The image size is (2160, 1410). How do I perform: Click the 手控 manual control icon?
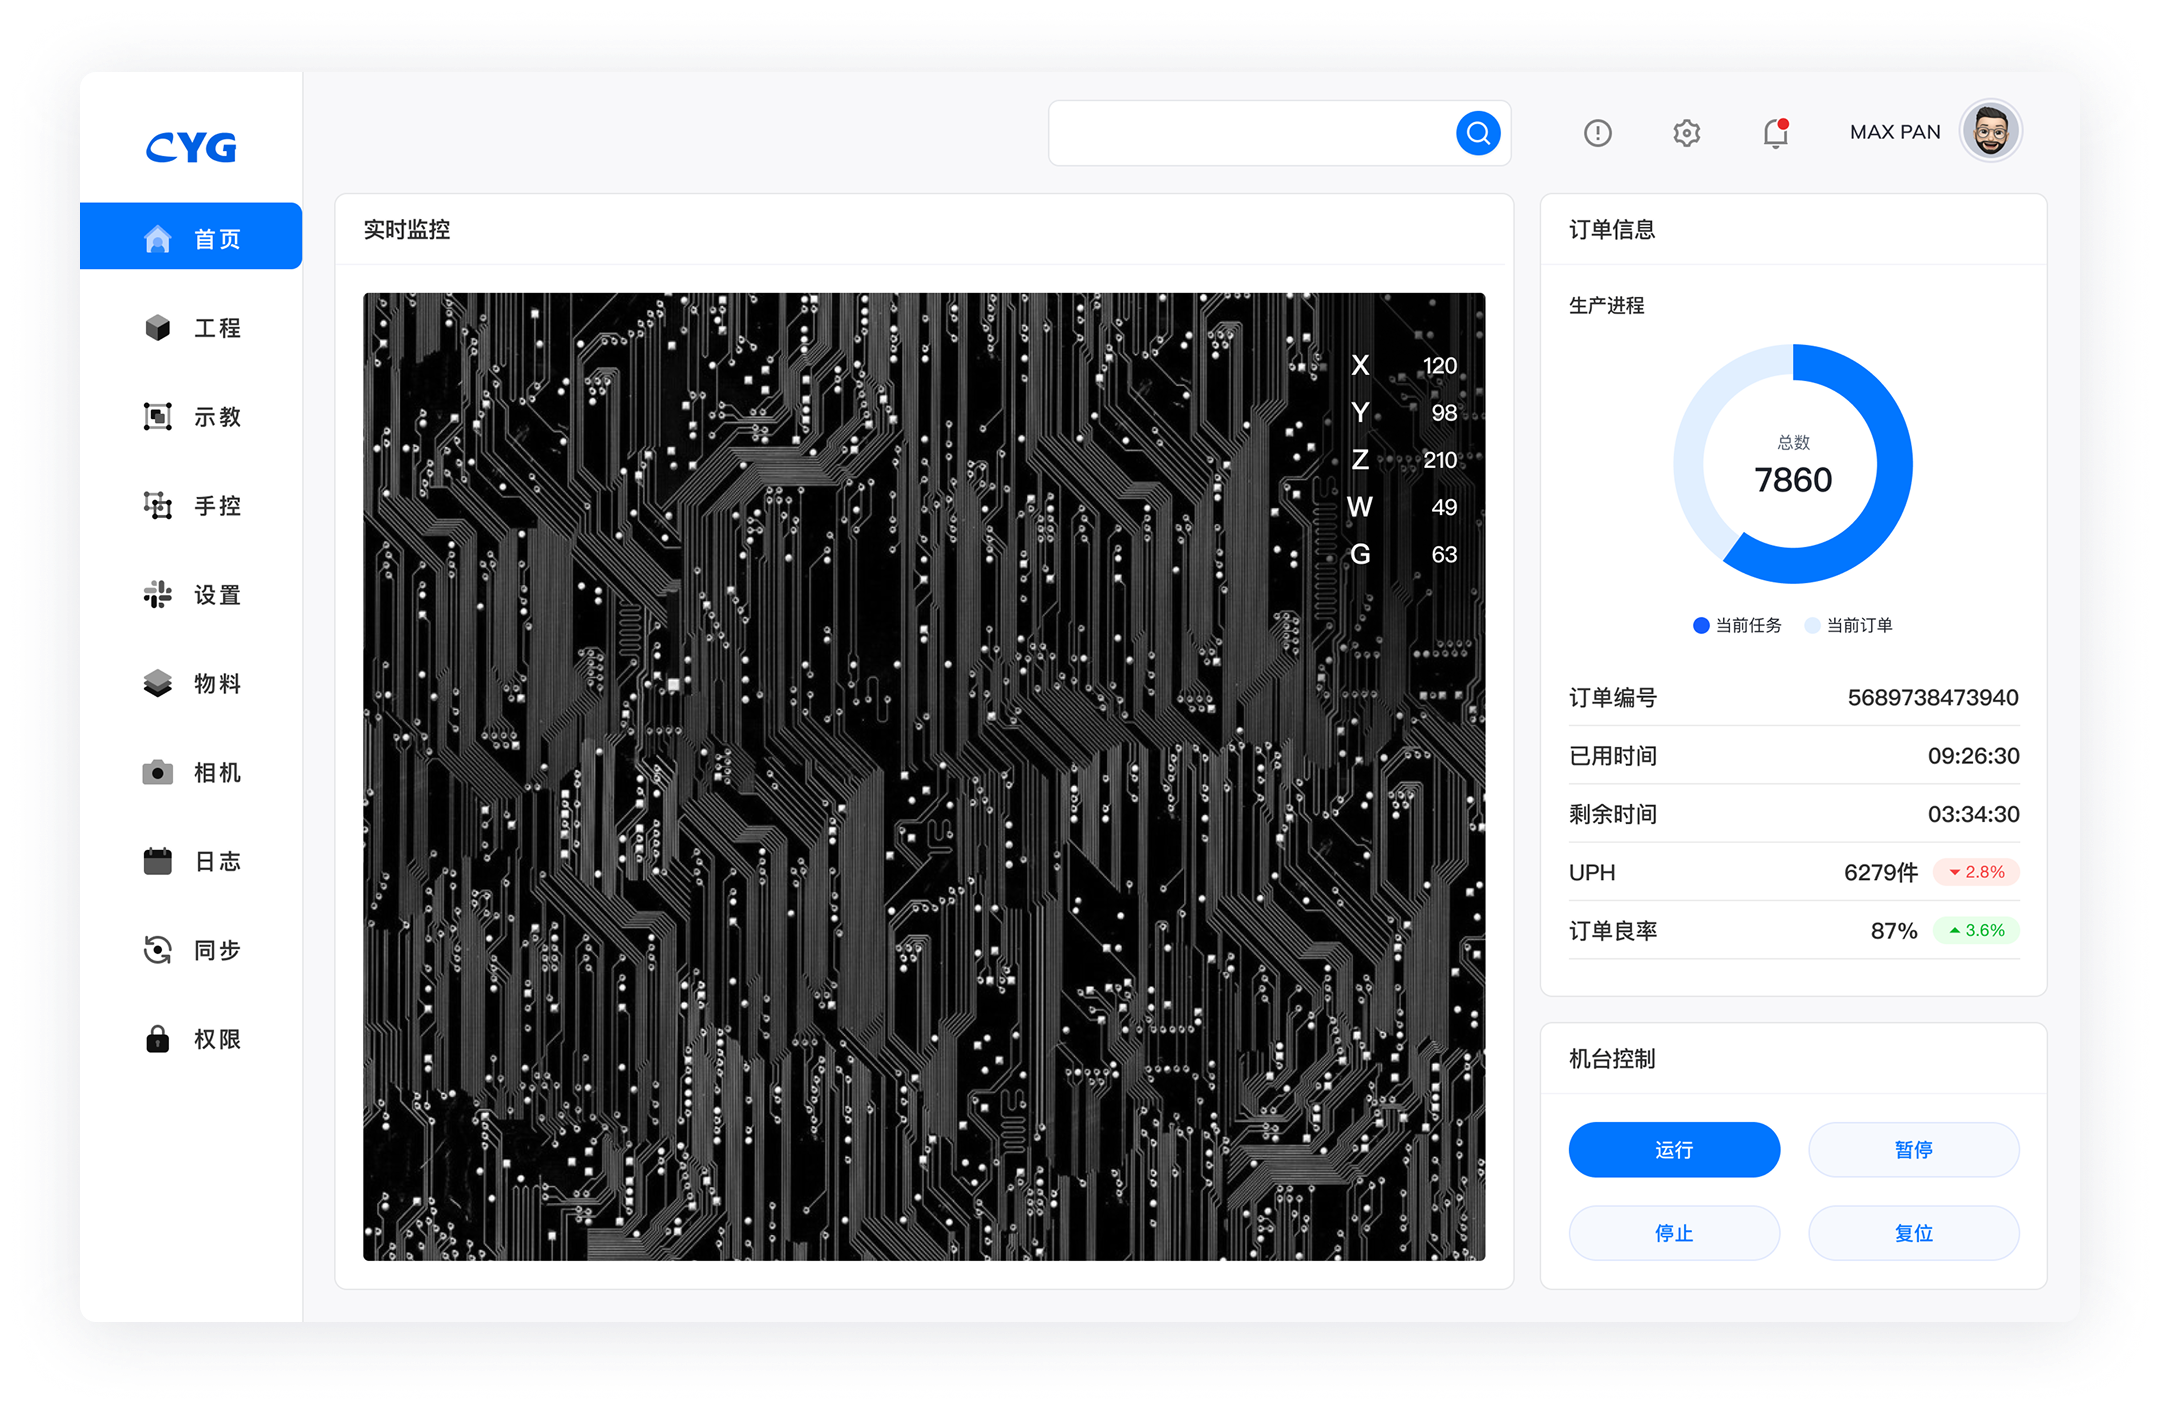[x=158, y=505]
